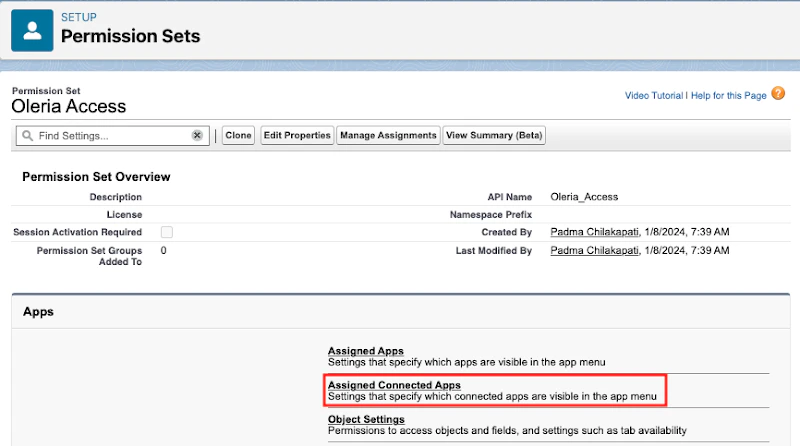Open Padma Chilakapati Created By link
Viewport: 800px width, 446px height.
(594, 232)
